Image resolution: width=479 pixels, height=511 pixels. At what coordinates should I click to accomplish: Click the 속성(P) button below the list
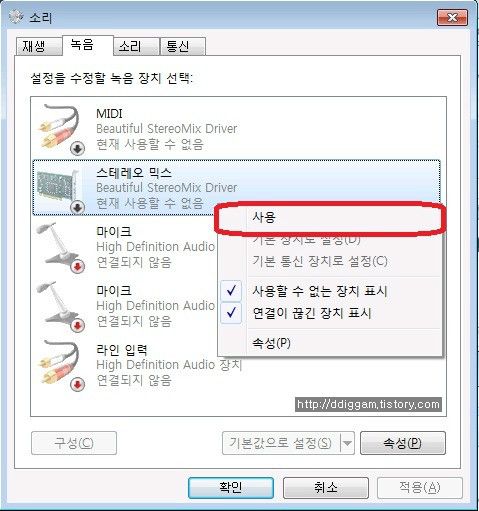[403, 443]
